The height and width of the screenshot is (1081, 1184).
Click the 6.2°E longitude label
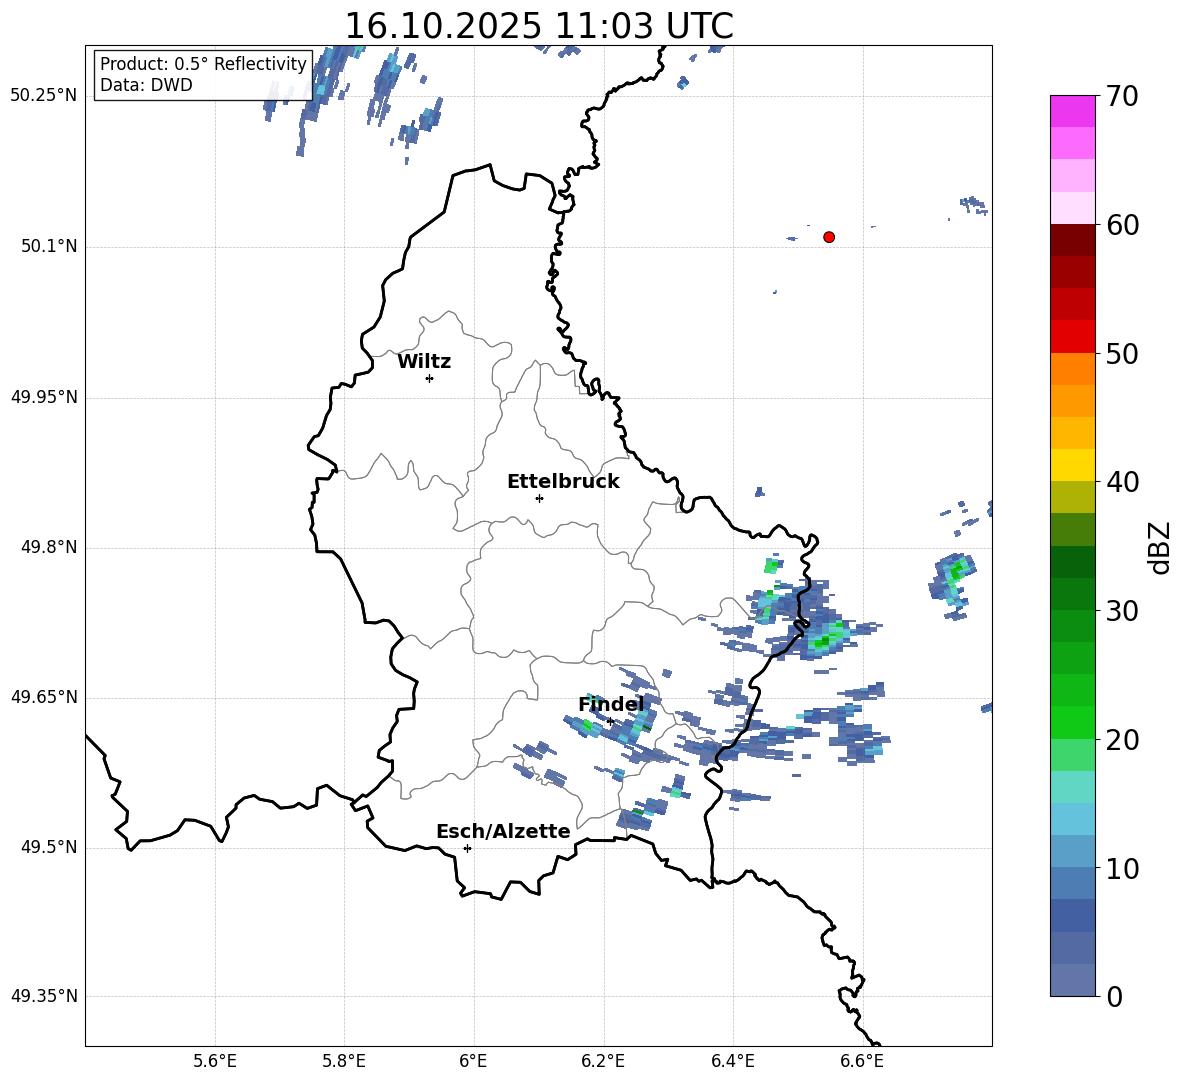click(x=603, y=1061)
